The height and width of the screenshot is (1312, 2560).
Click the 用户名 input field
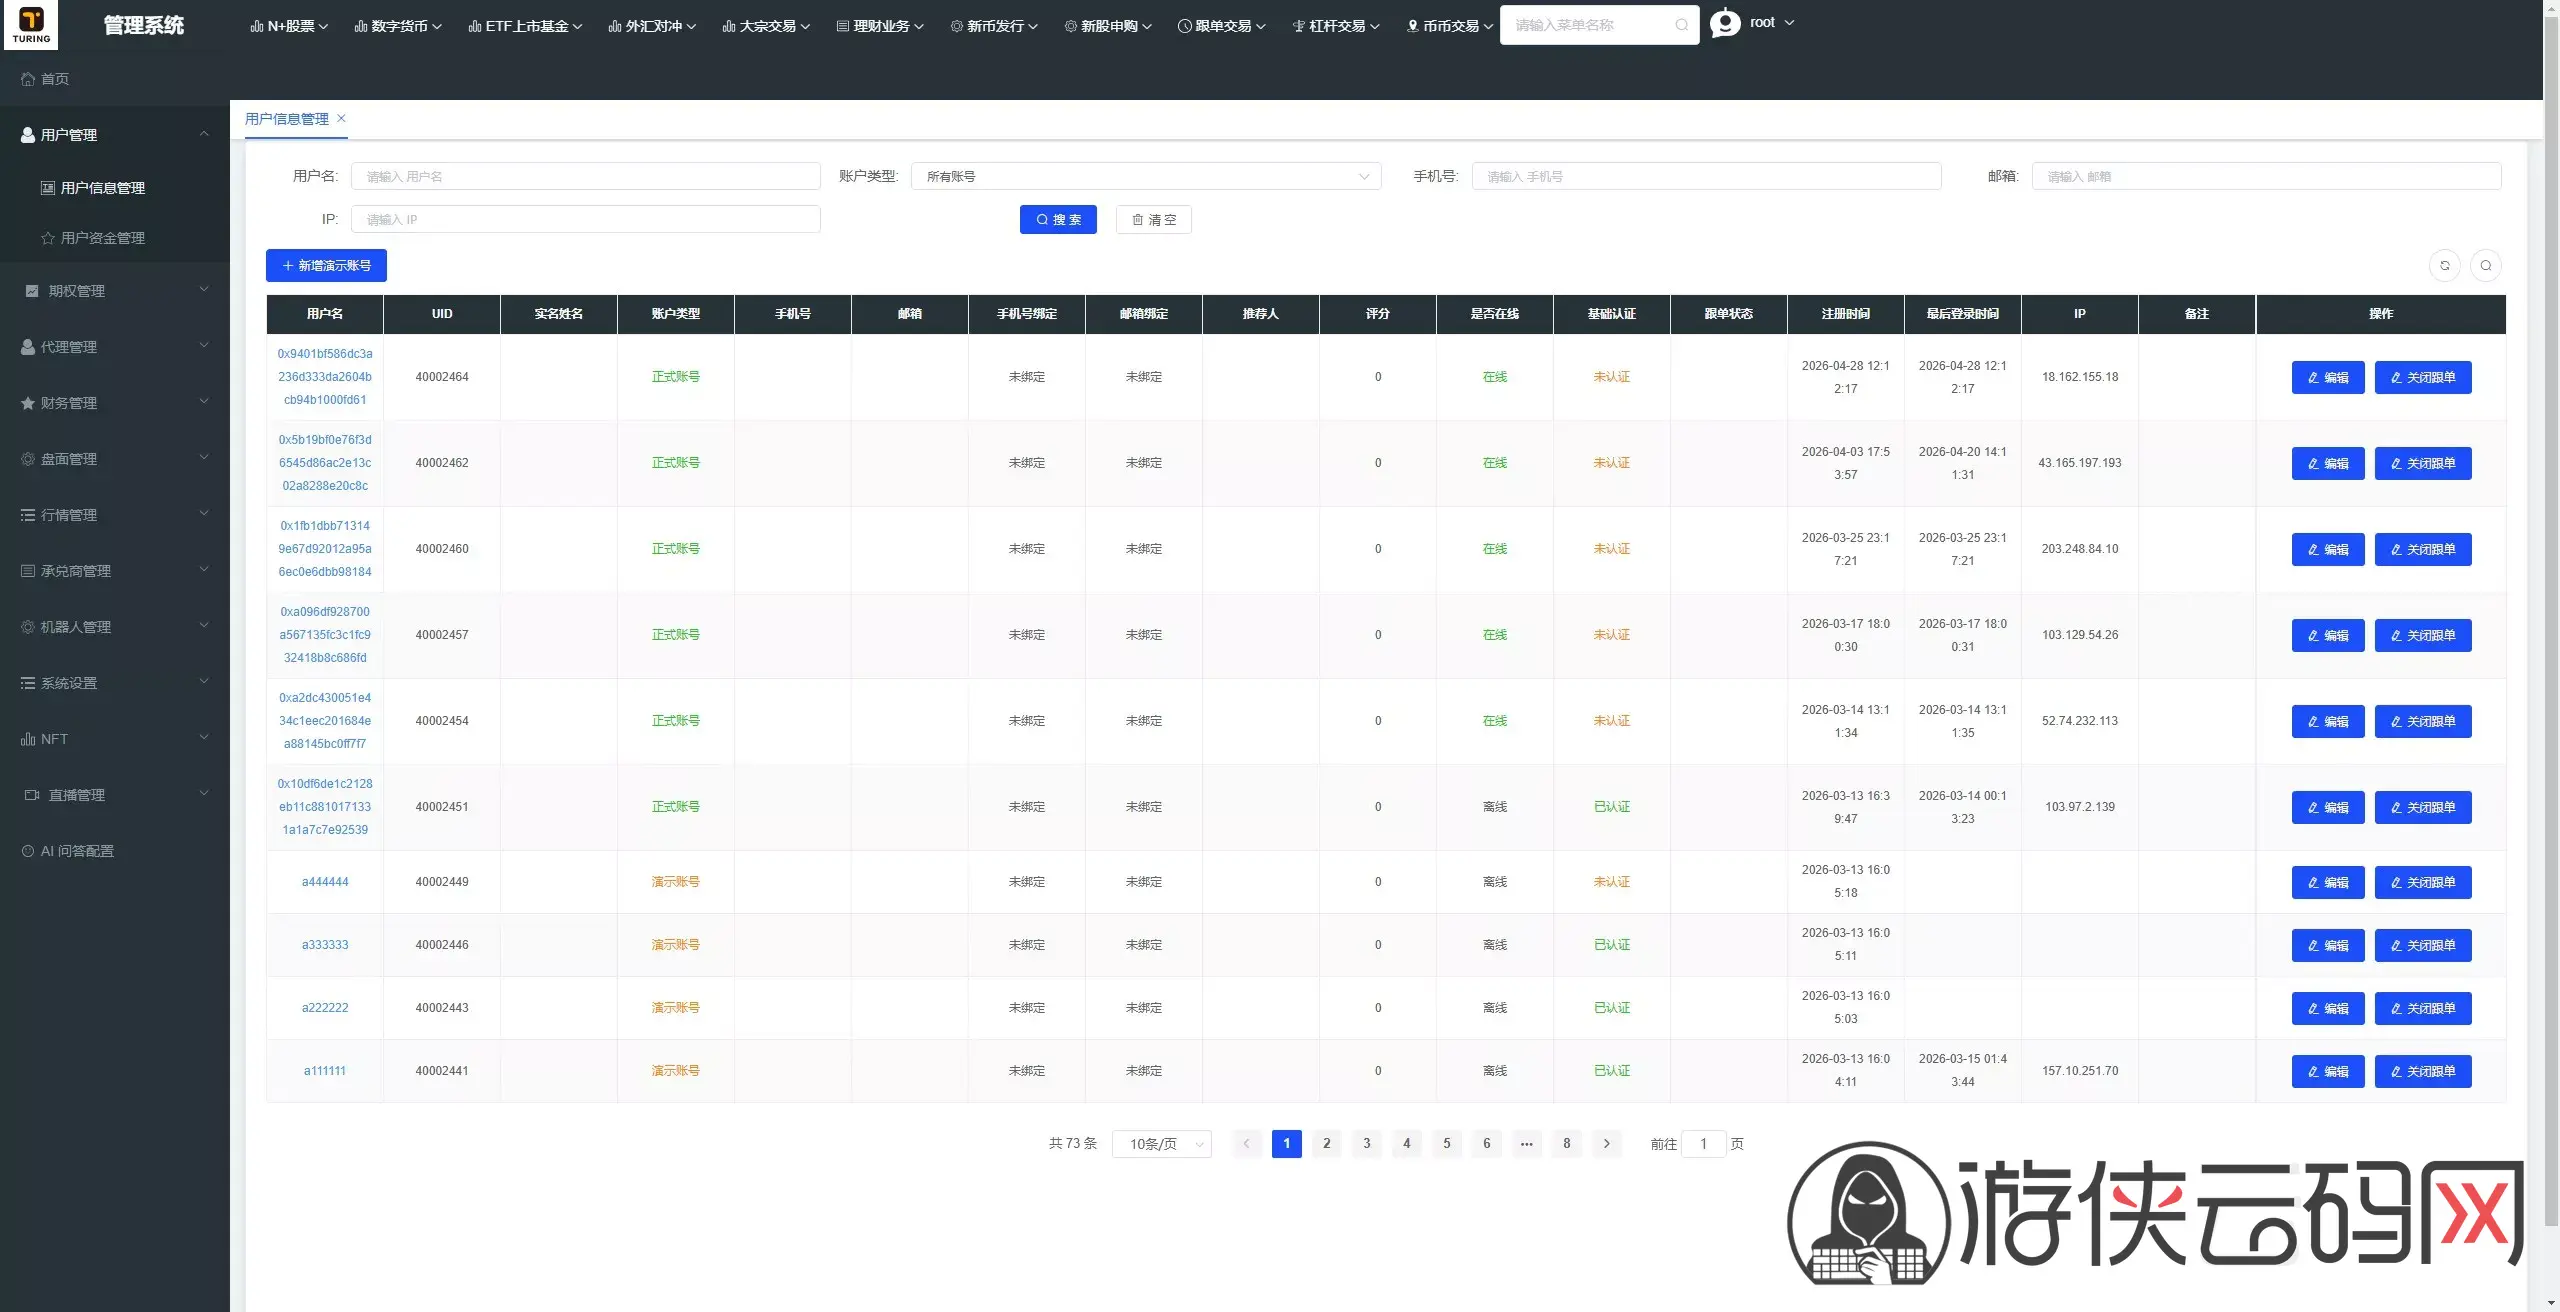586,176
